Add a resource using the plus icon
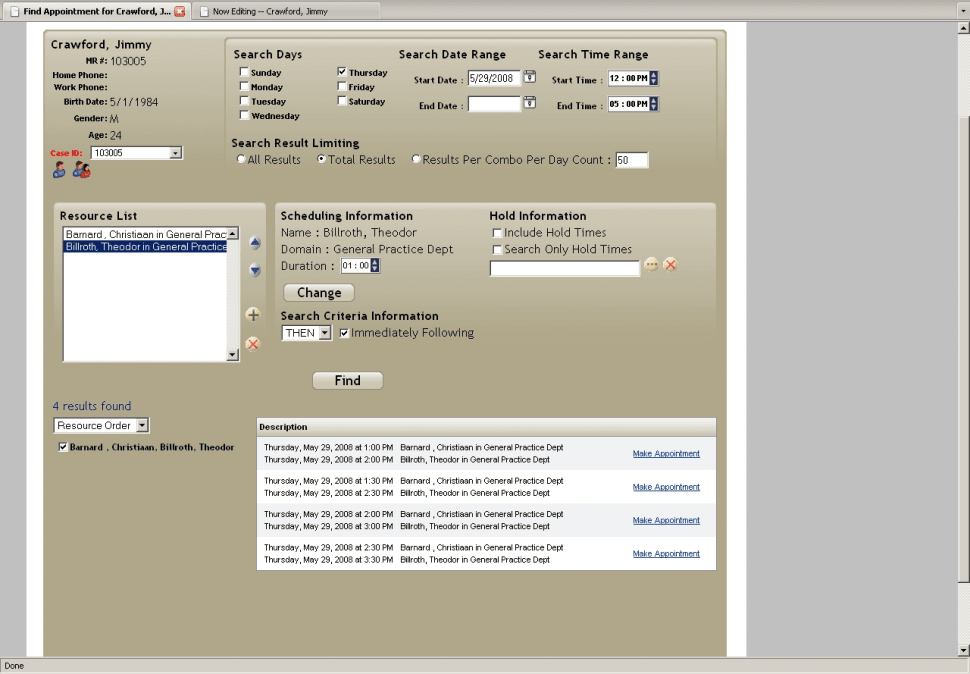This screenshot has width=970, height=674. pos(252,315)
